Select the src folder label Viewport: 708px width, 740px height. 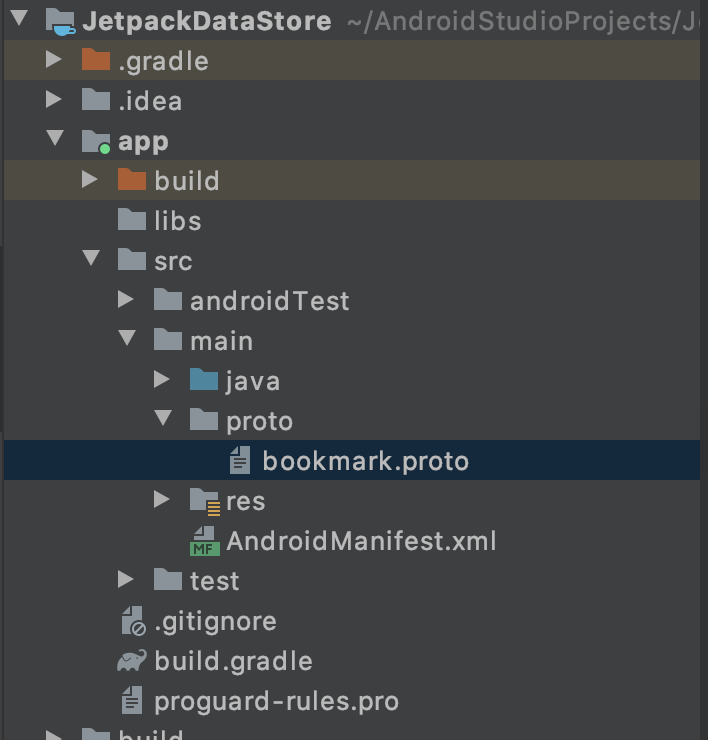(x=173, y=261)
